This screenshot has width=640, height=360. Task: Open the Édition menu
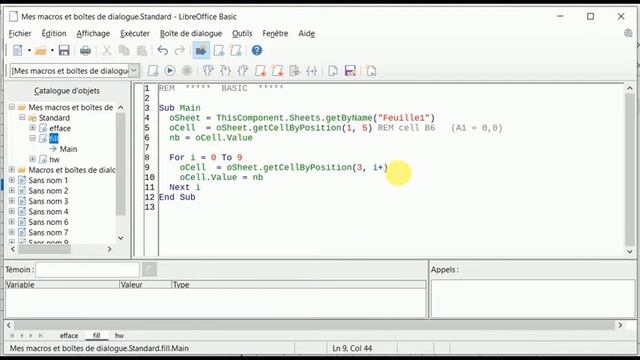(x=54, y=33)
